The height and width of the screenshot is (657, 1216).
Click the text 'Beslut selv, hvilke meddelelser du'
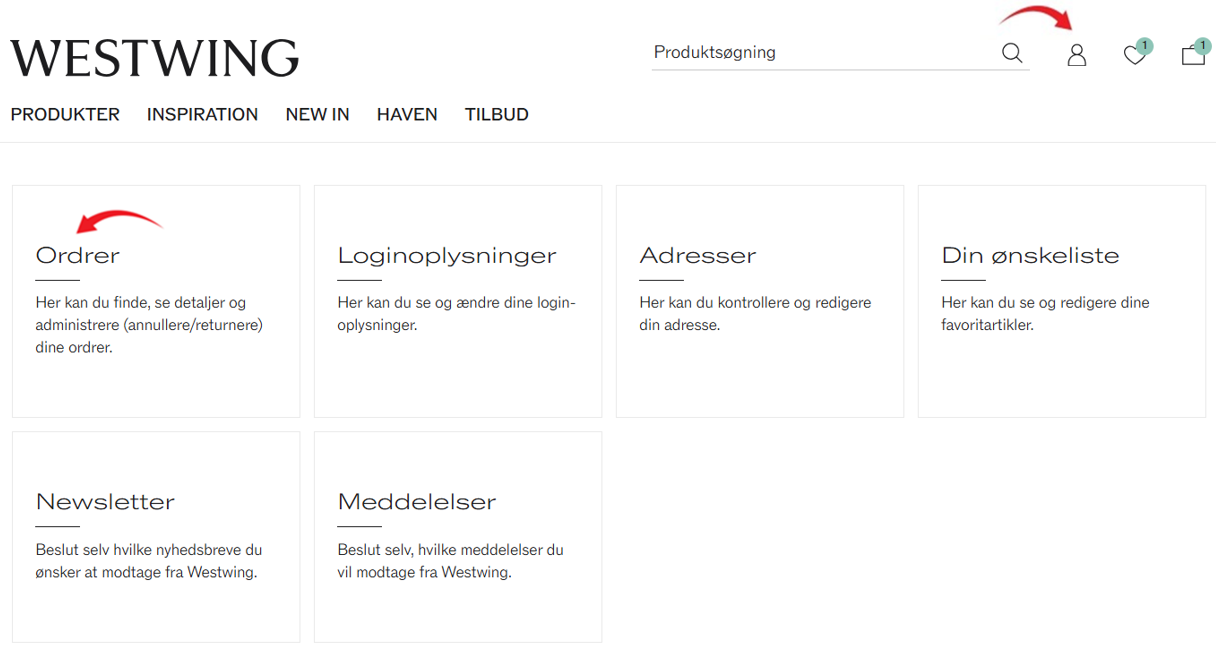(x=451, y=549)
